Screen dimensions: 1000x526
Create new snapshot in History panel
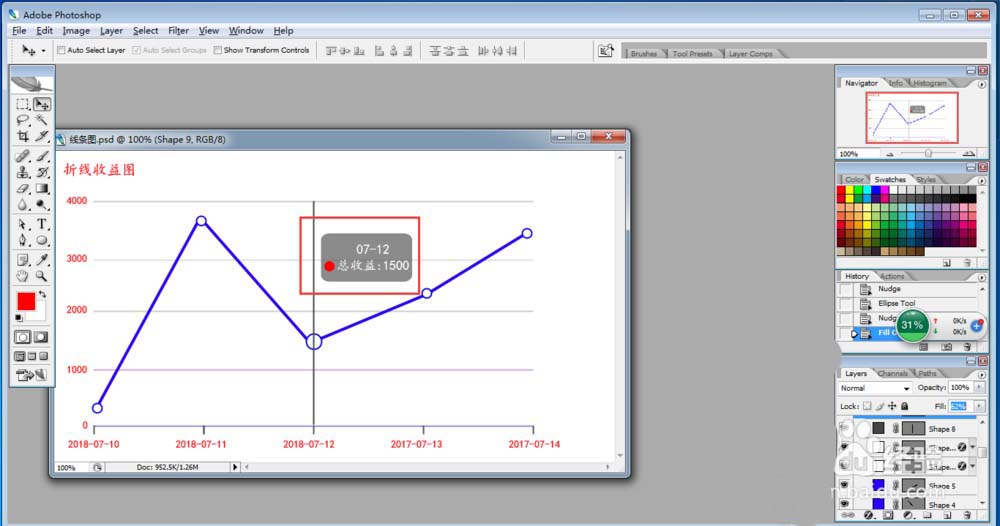pyautogui.click(x=946, y=347)
